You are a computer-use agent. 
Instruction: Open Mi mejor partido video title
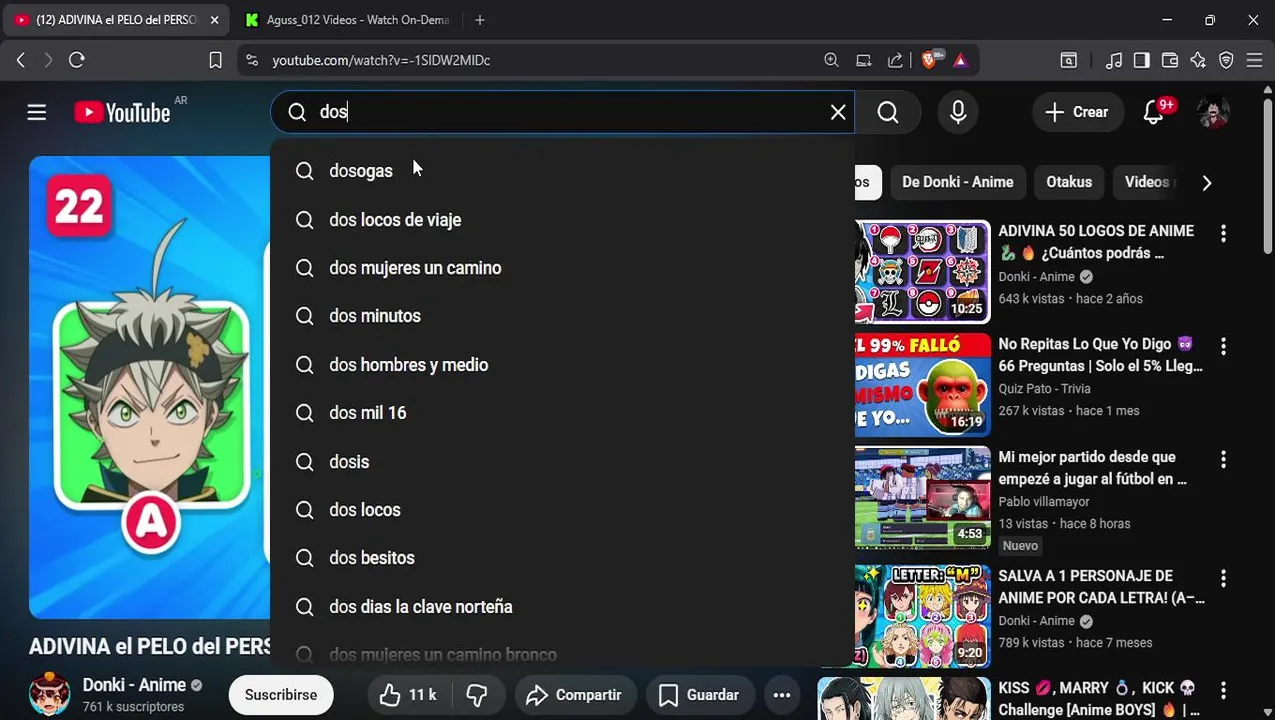(x=1092, y=468)
